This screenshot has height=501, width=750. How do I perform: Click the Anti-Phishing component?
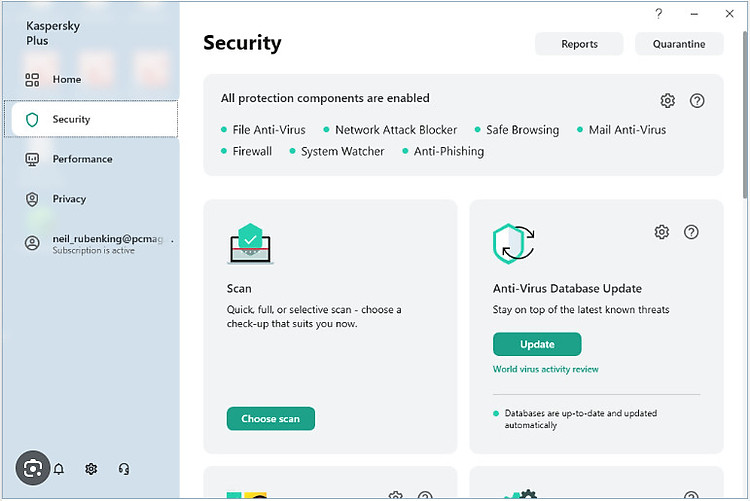[443, 151]
